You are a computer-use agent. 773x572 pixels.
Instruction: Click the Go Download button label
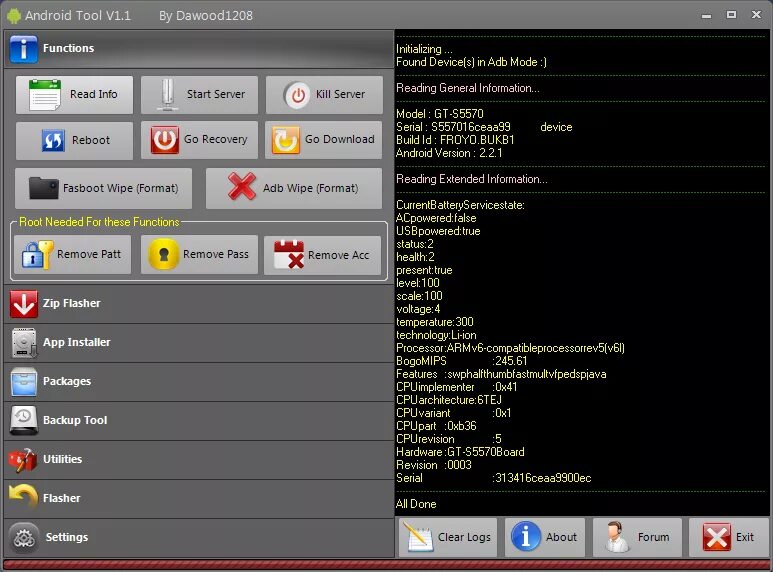[340, 140]
